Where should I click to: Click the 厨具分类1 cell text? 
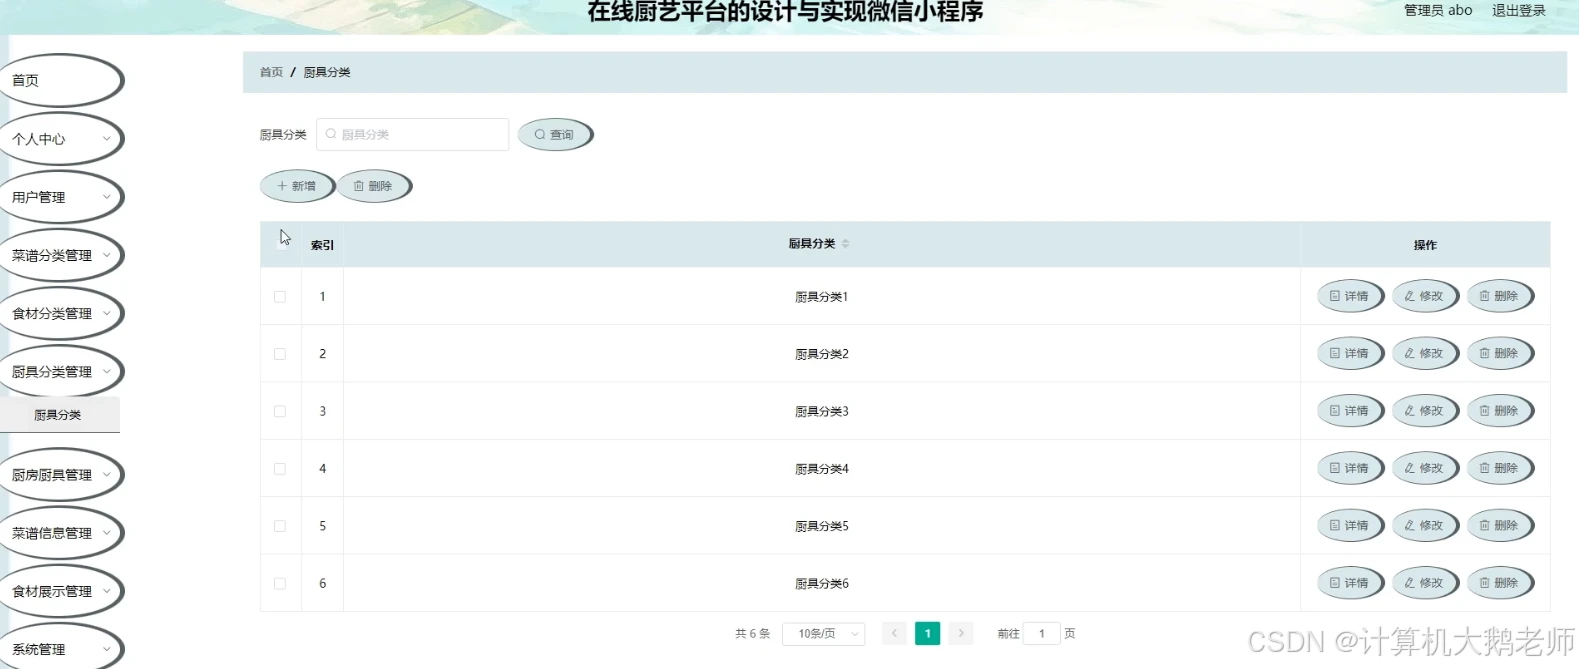coord(821,297)
